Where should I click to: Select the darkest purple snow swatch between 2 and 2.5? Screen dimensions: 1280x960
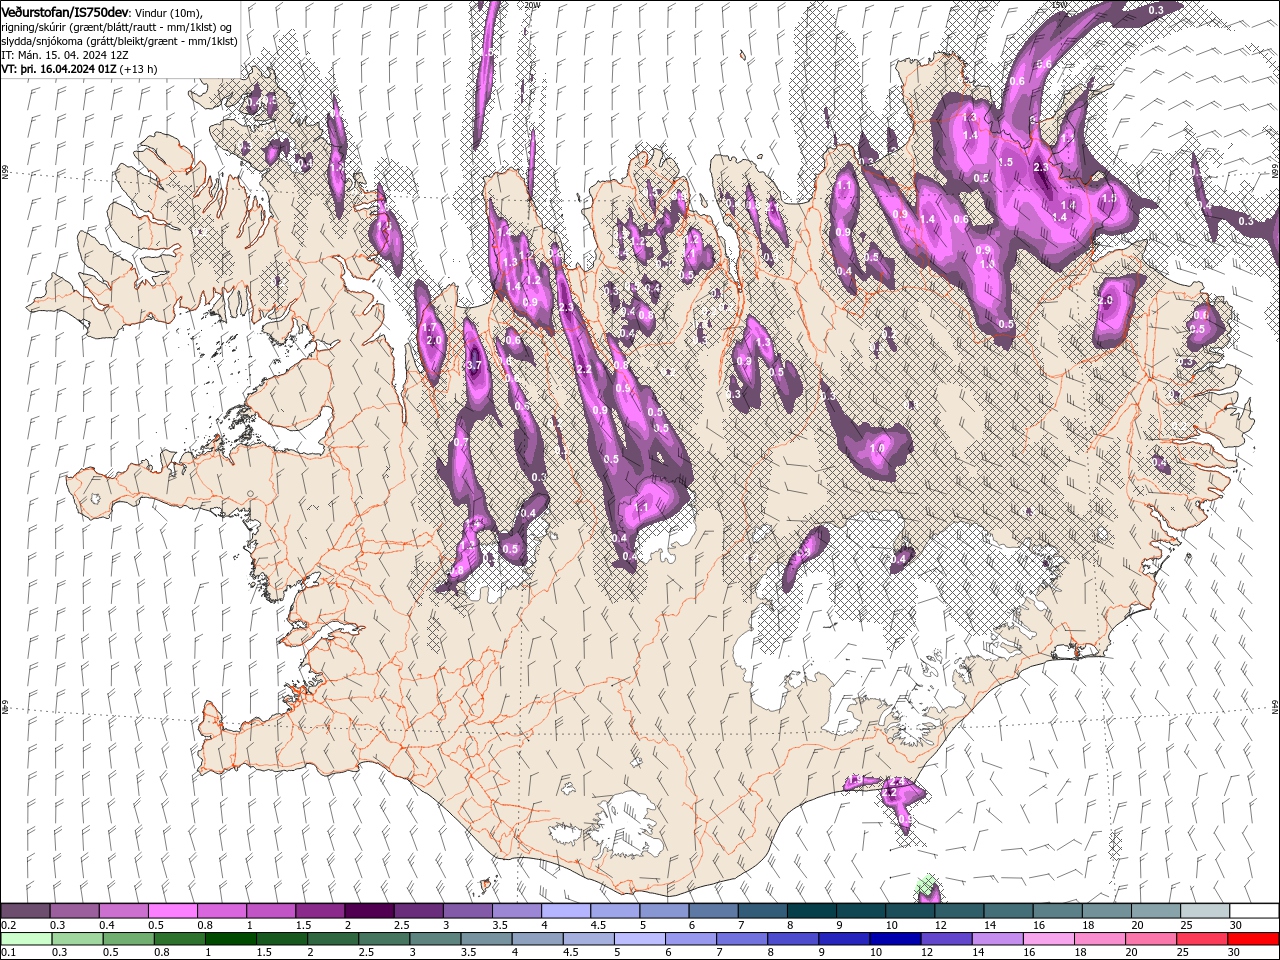368,911
